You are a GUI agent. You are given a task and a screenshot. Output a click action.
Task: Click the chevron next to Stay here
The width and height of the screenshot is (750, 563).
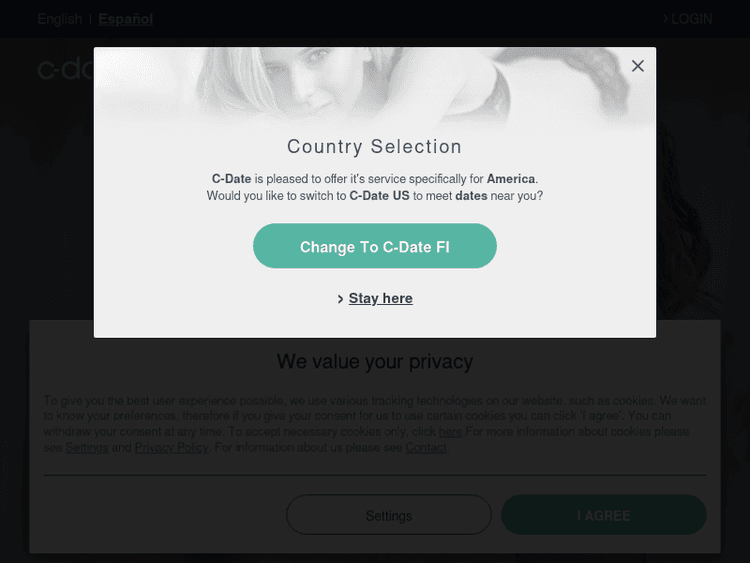341,299
